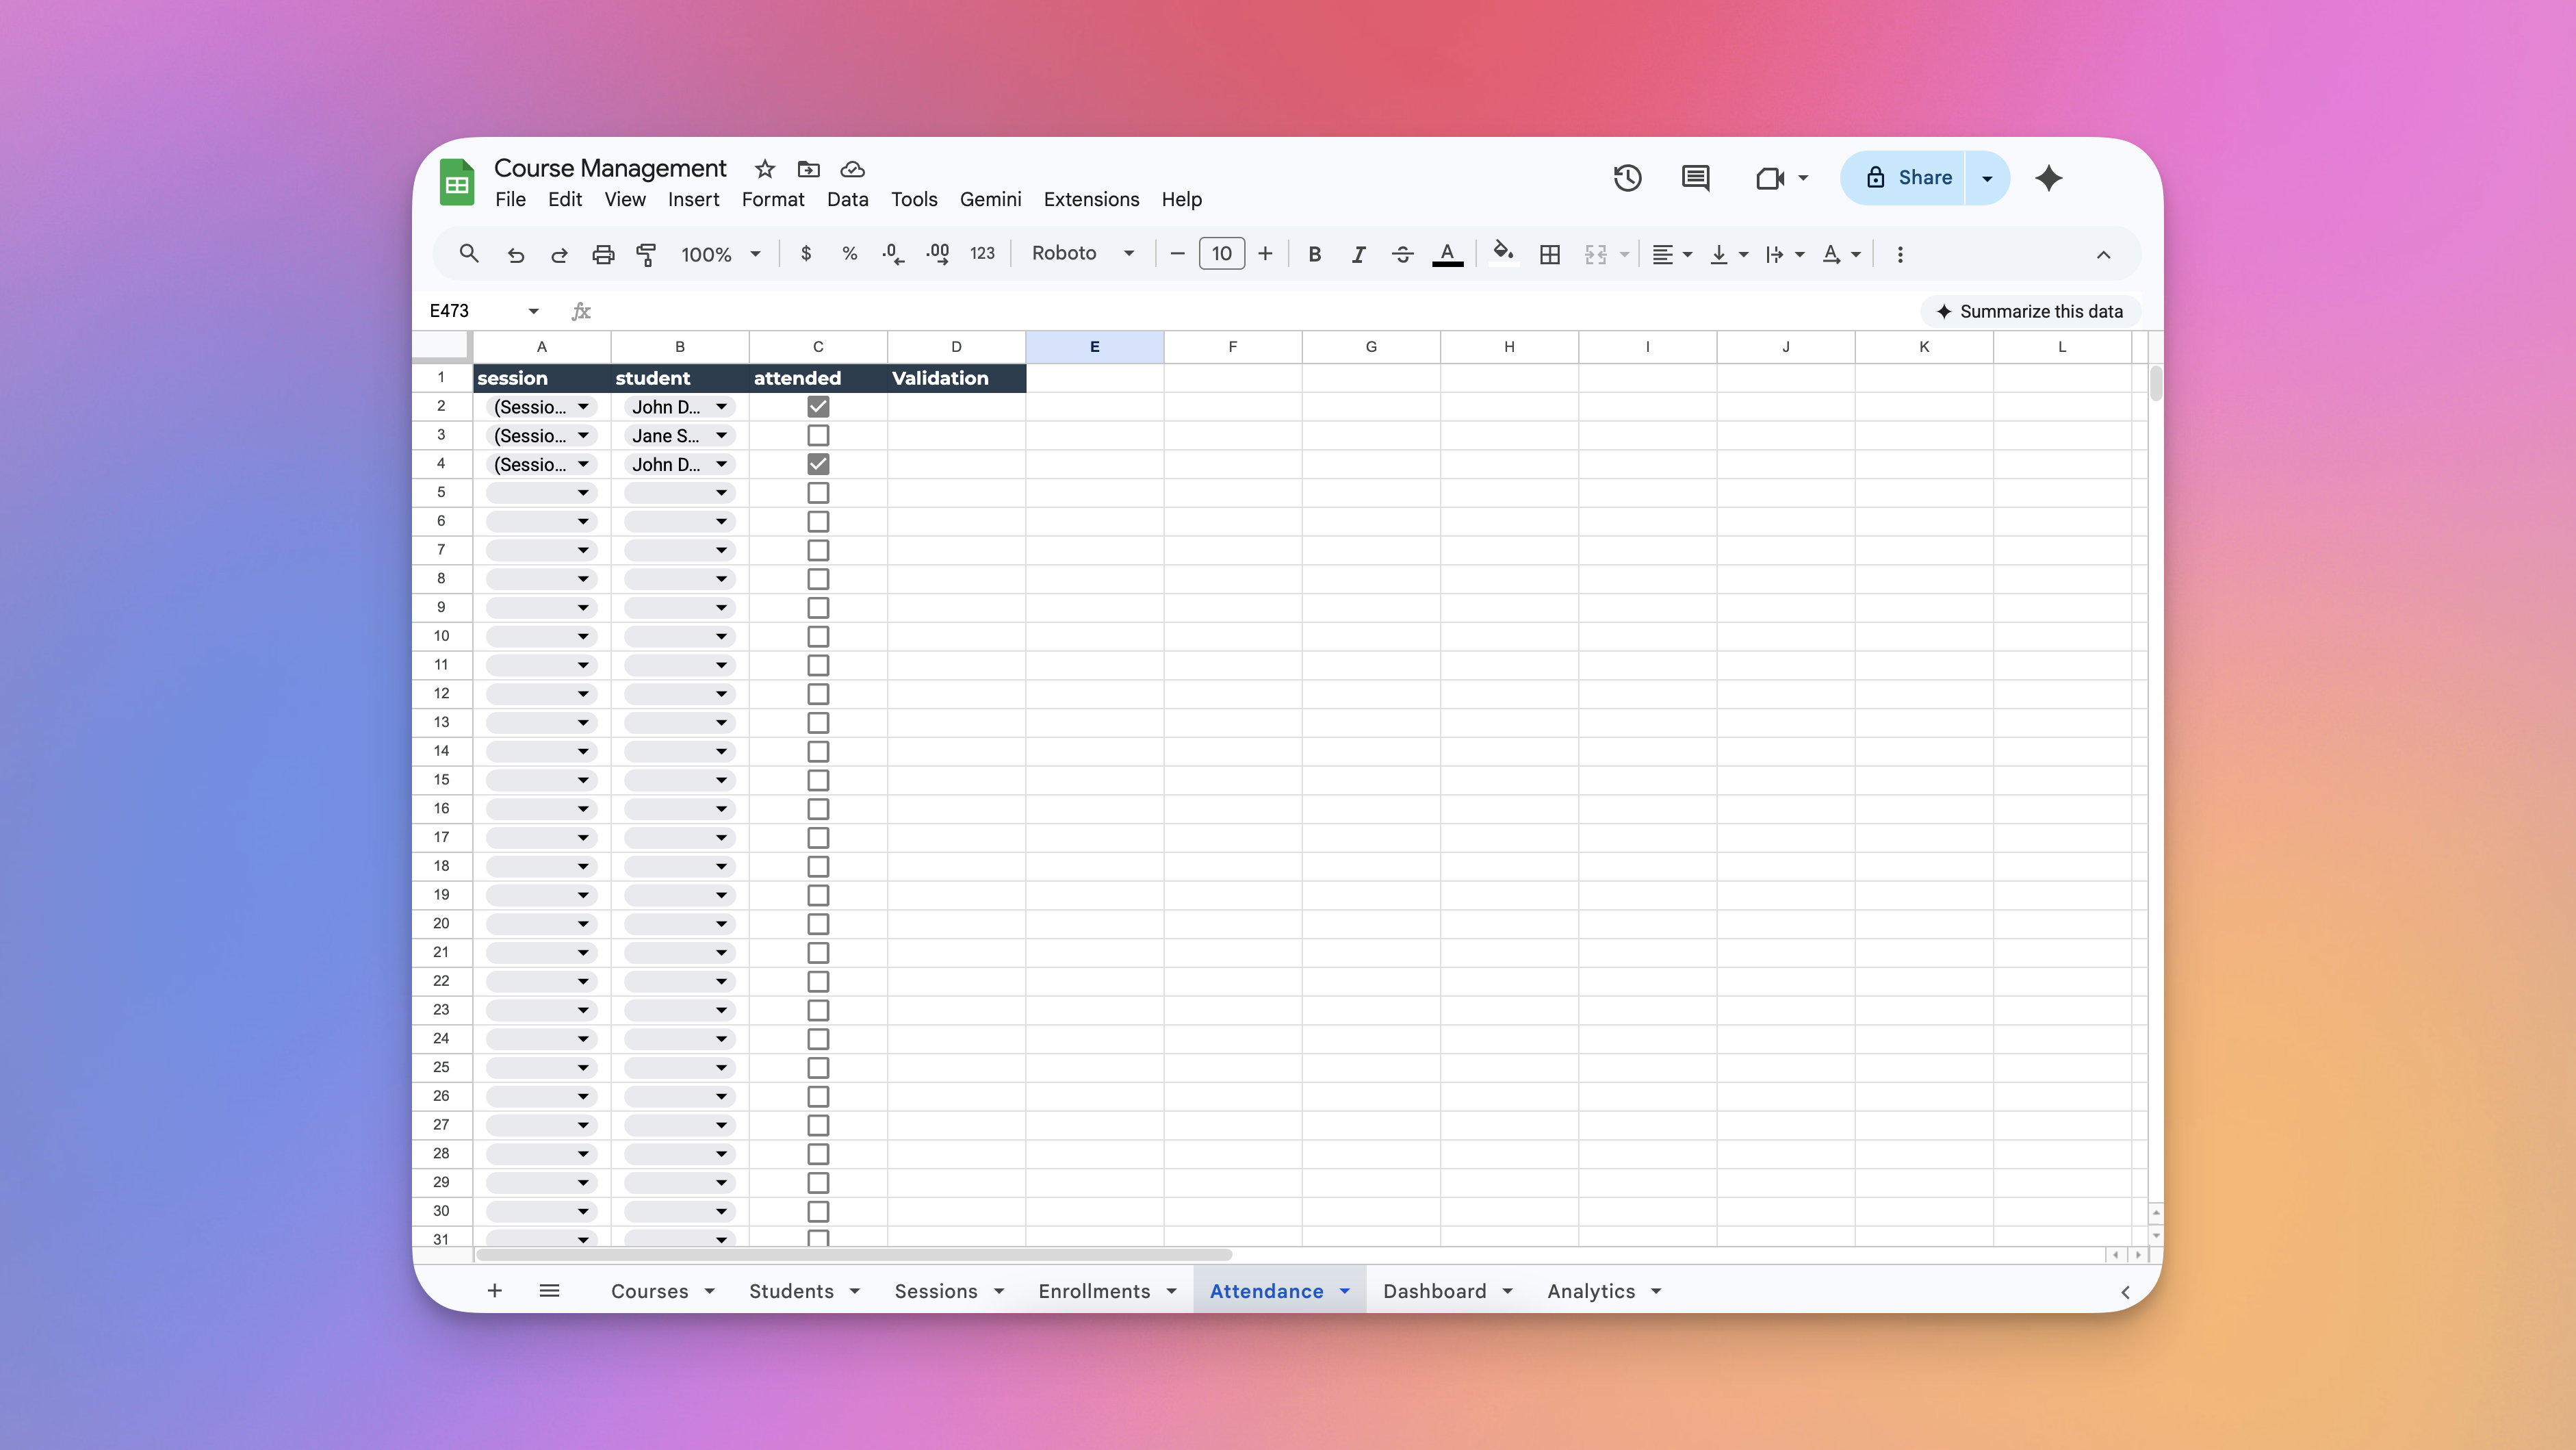Add a new sheet with the plus icon
The height and width of the screenshot is (1450, 2576).
495,1291
